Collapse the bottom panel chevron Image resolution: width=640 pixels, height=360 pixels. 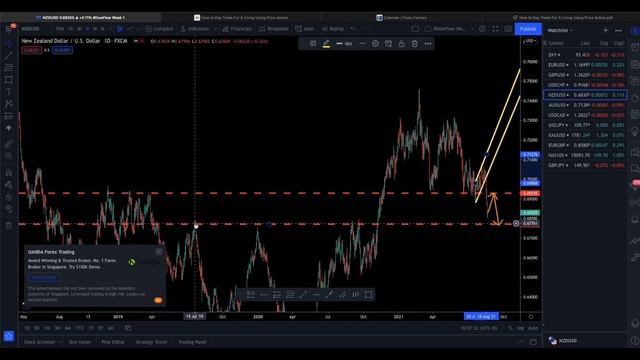[x=521, y=342]
